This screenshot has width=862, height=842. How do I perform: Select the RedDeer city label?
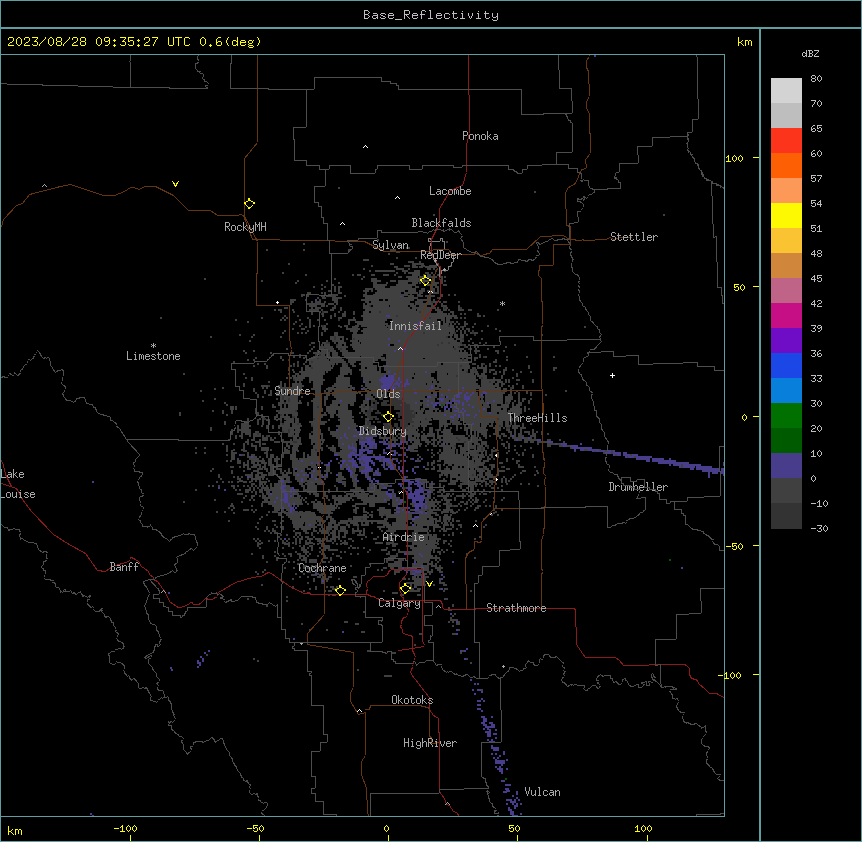click(x=440, y=255)
